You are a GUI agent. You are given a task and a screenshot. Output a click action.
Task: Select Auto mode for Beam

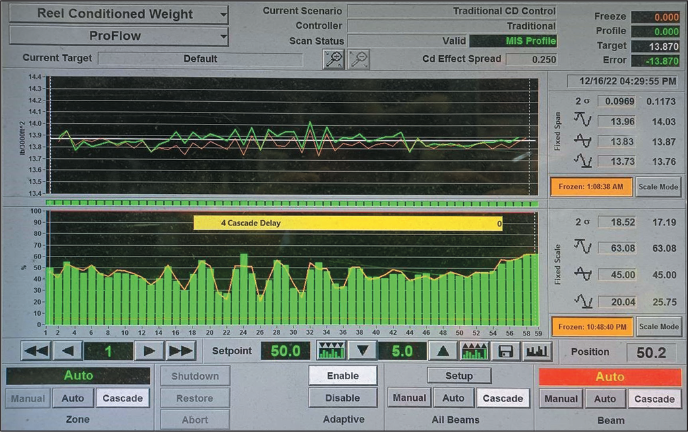coord(605,399)
